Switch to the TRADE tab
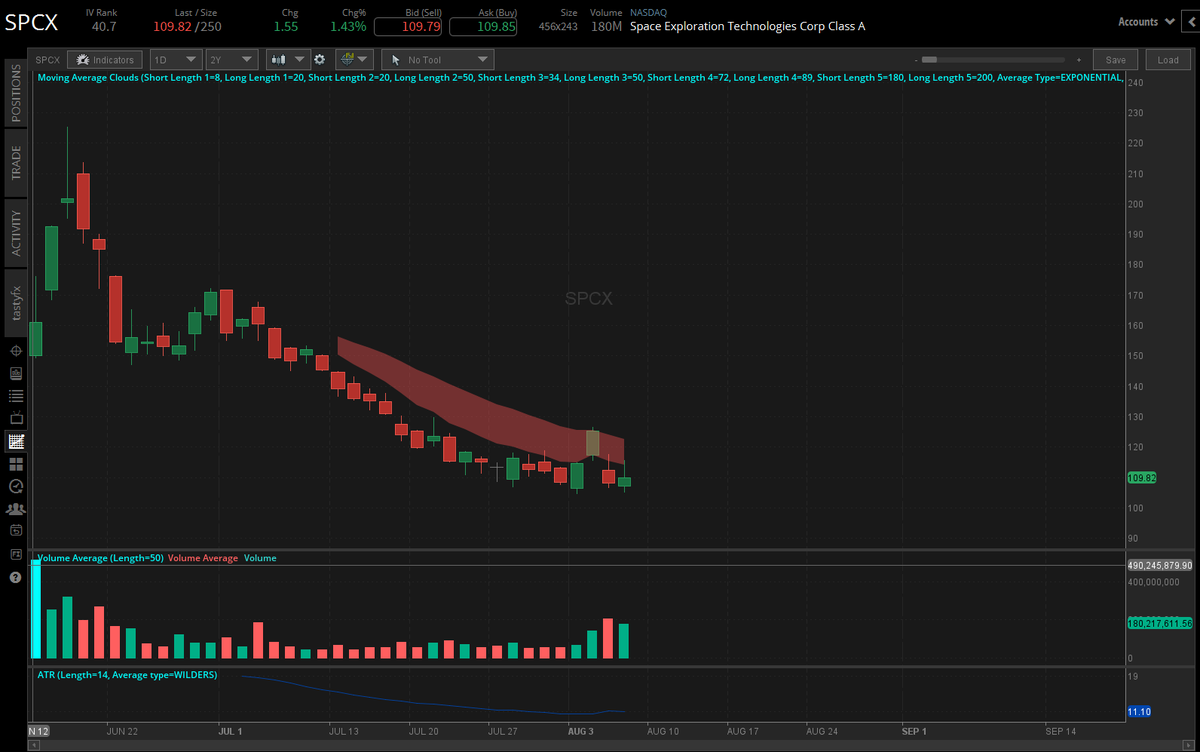Image resolution: width=1200 pixels, height=752 pixels. point(15,162)
